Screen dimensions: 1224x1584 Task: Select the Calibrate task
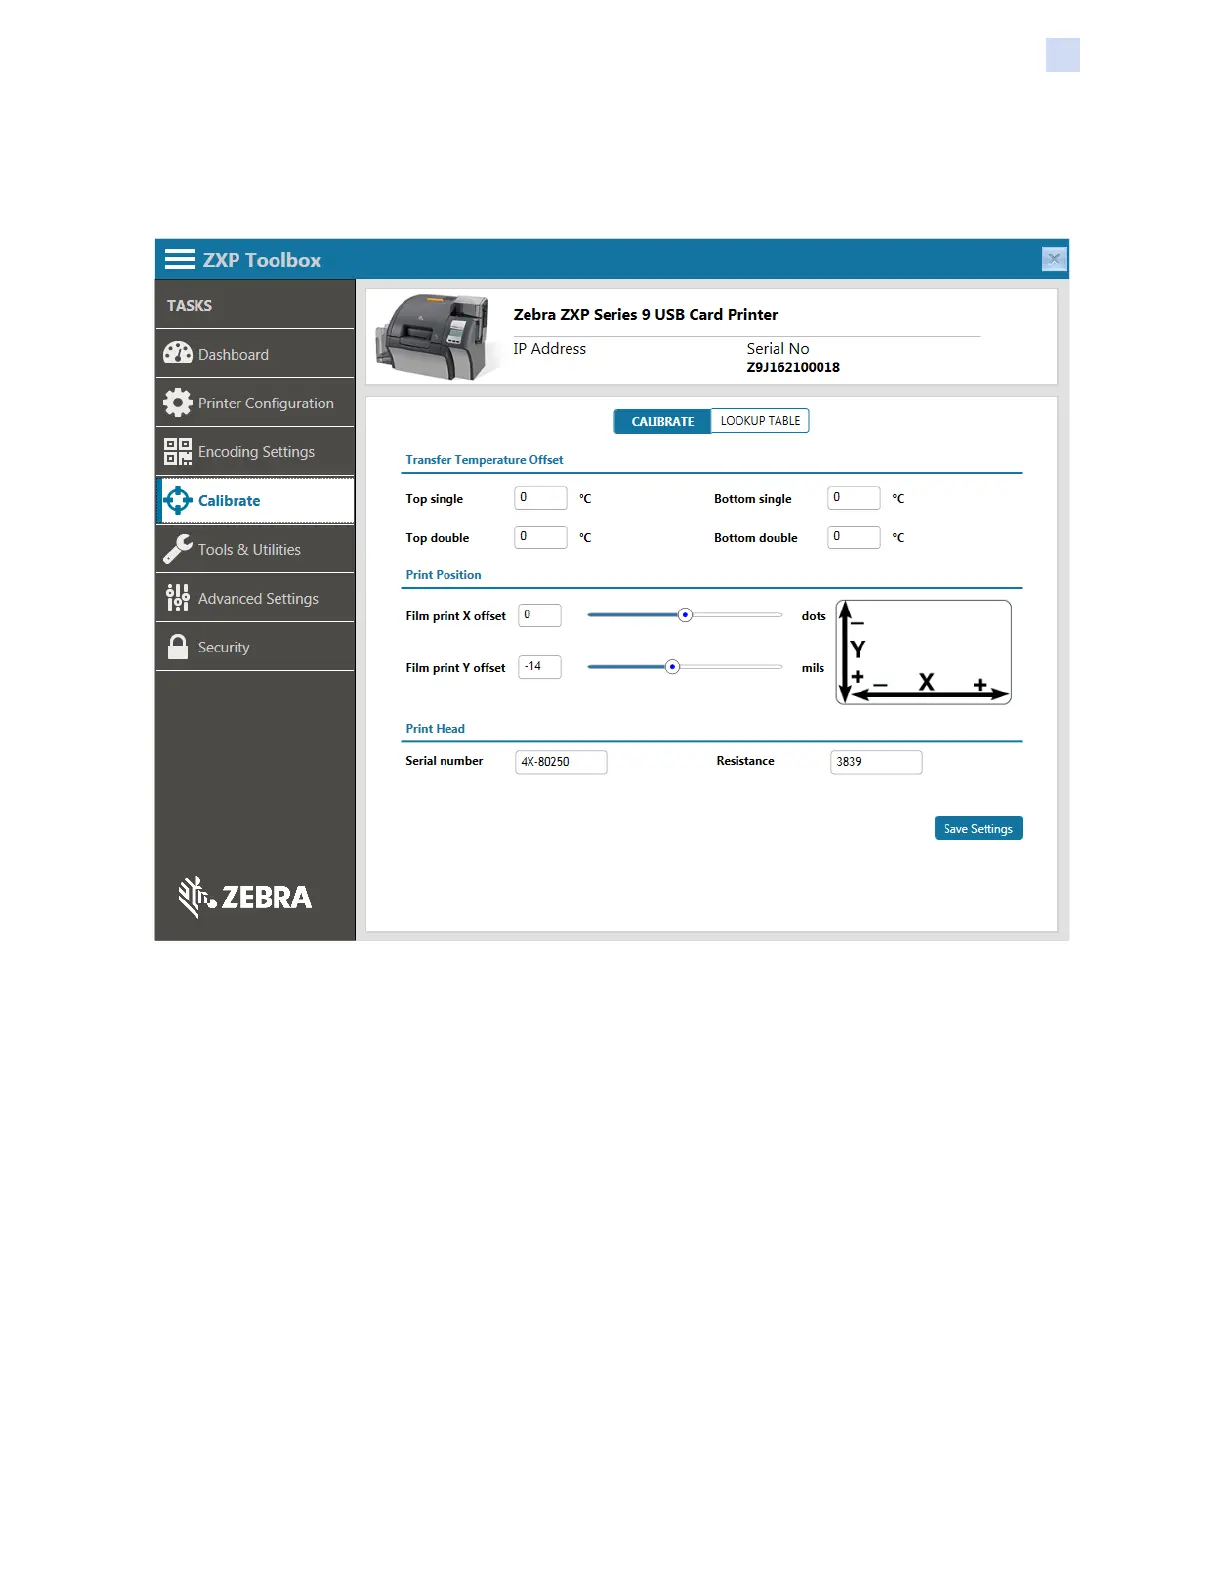pyautogui.click(x=255, y=500)
